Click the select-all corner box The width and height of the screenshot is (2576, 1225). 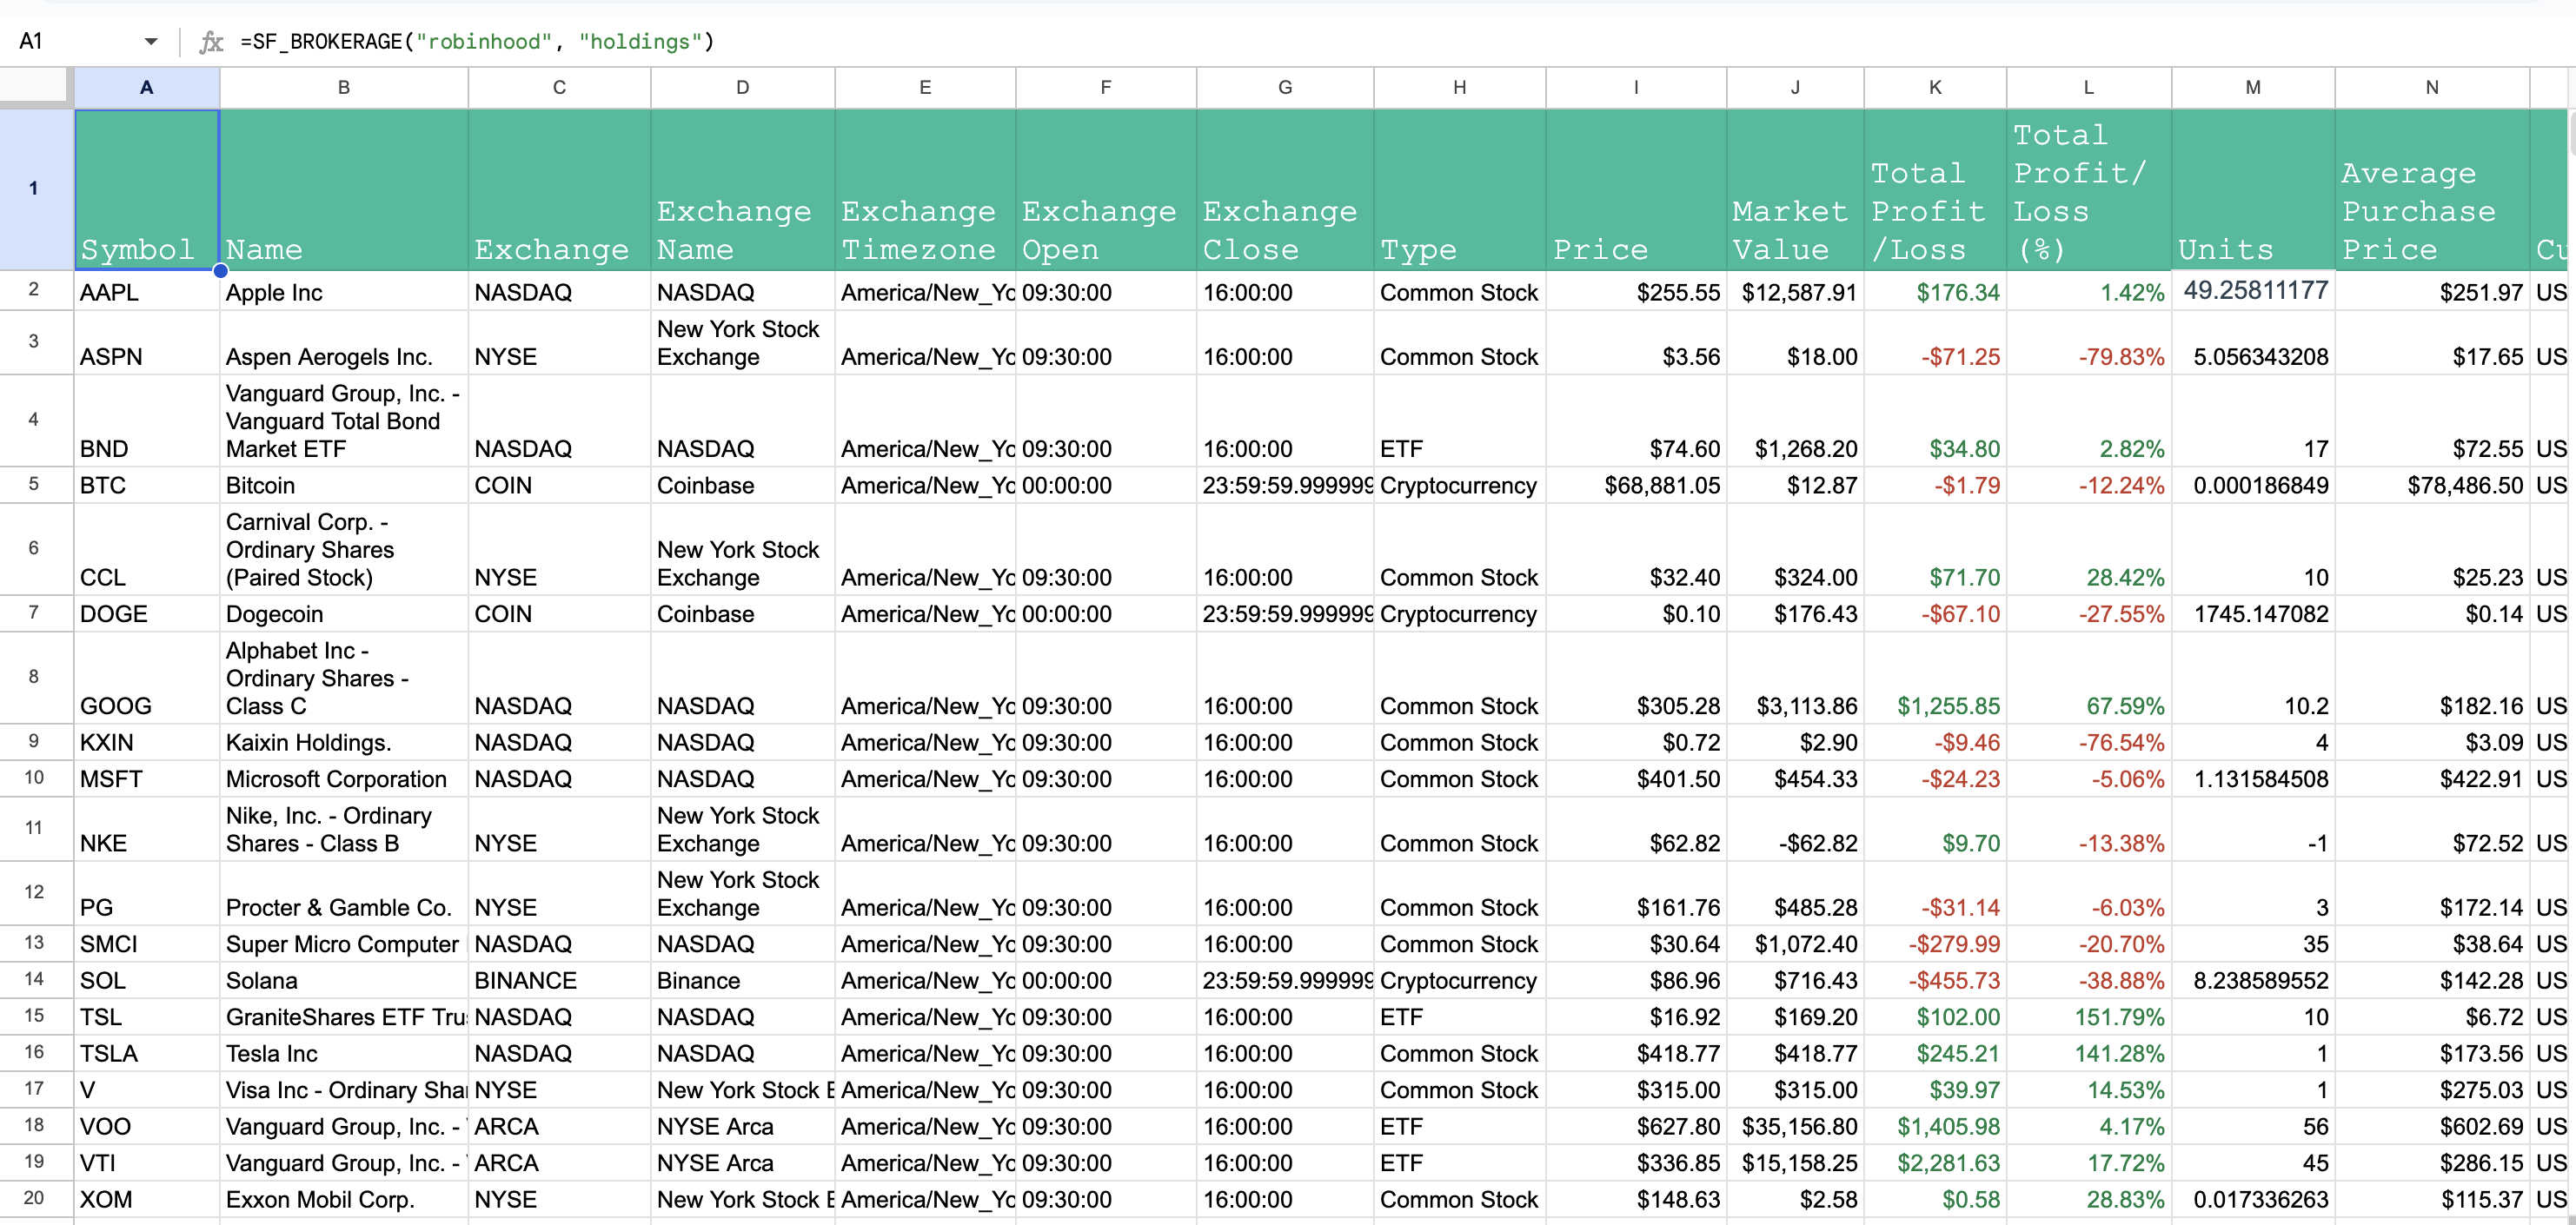(x=36, y=87)
